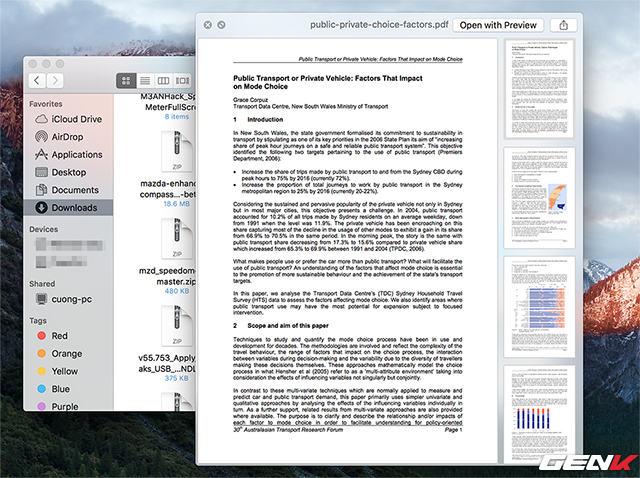Open AirDrop in Finder sidebar
The width and height of the screenshot is (640, 478).
68,137
